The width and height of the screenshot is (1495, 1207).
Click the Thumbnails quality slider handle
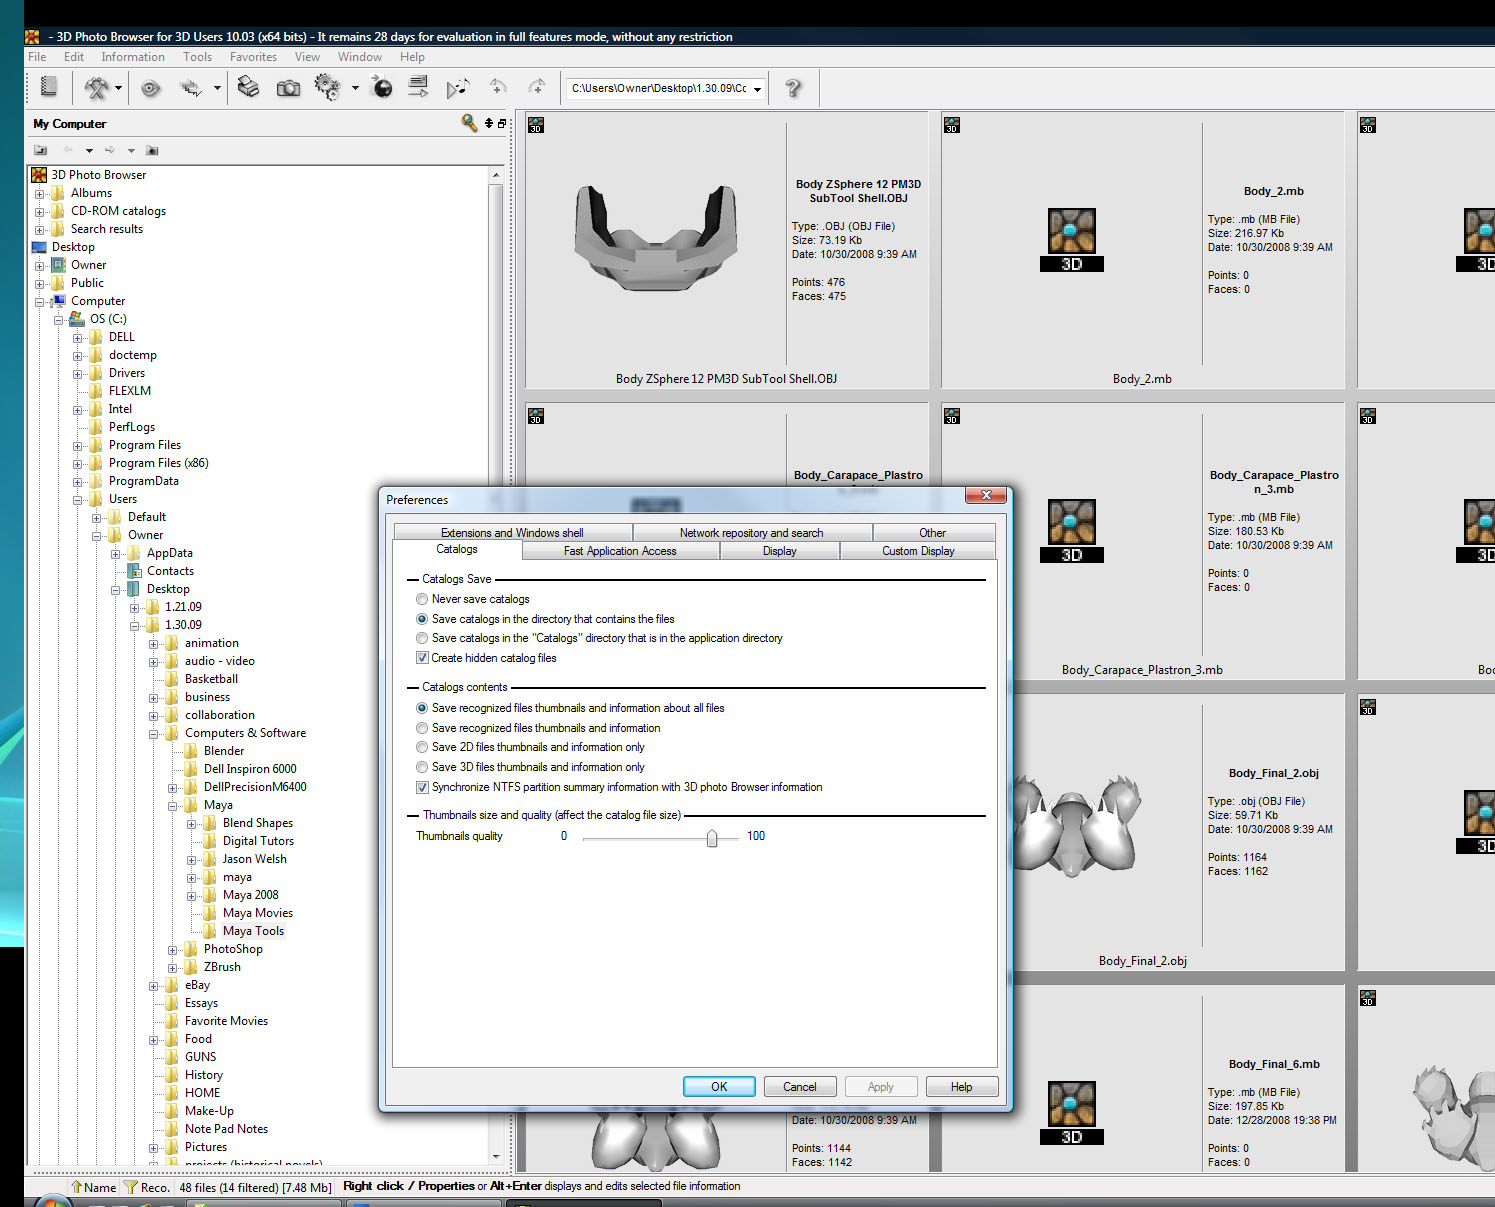point(712,838)
